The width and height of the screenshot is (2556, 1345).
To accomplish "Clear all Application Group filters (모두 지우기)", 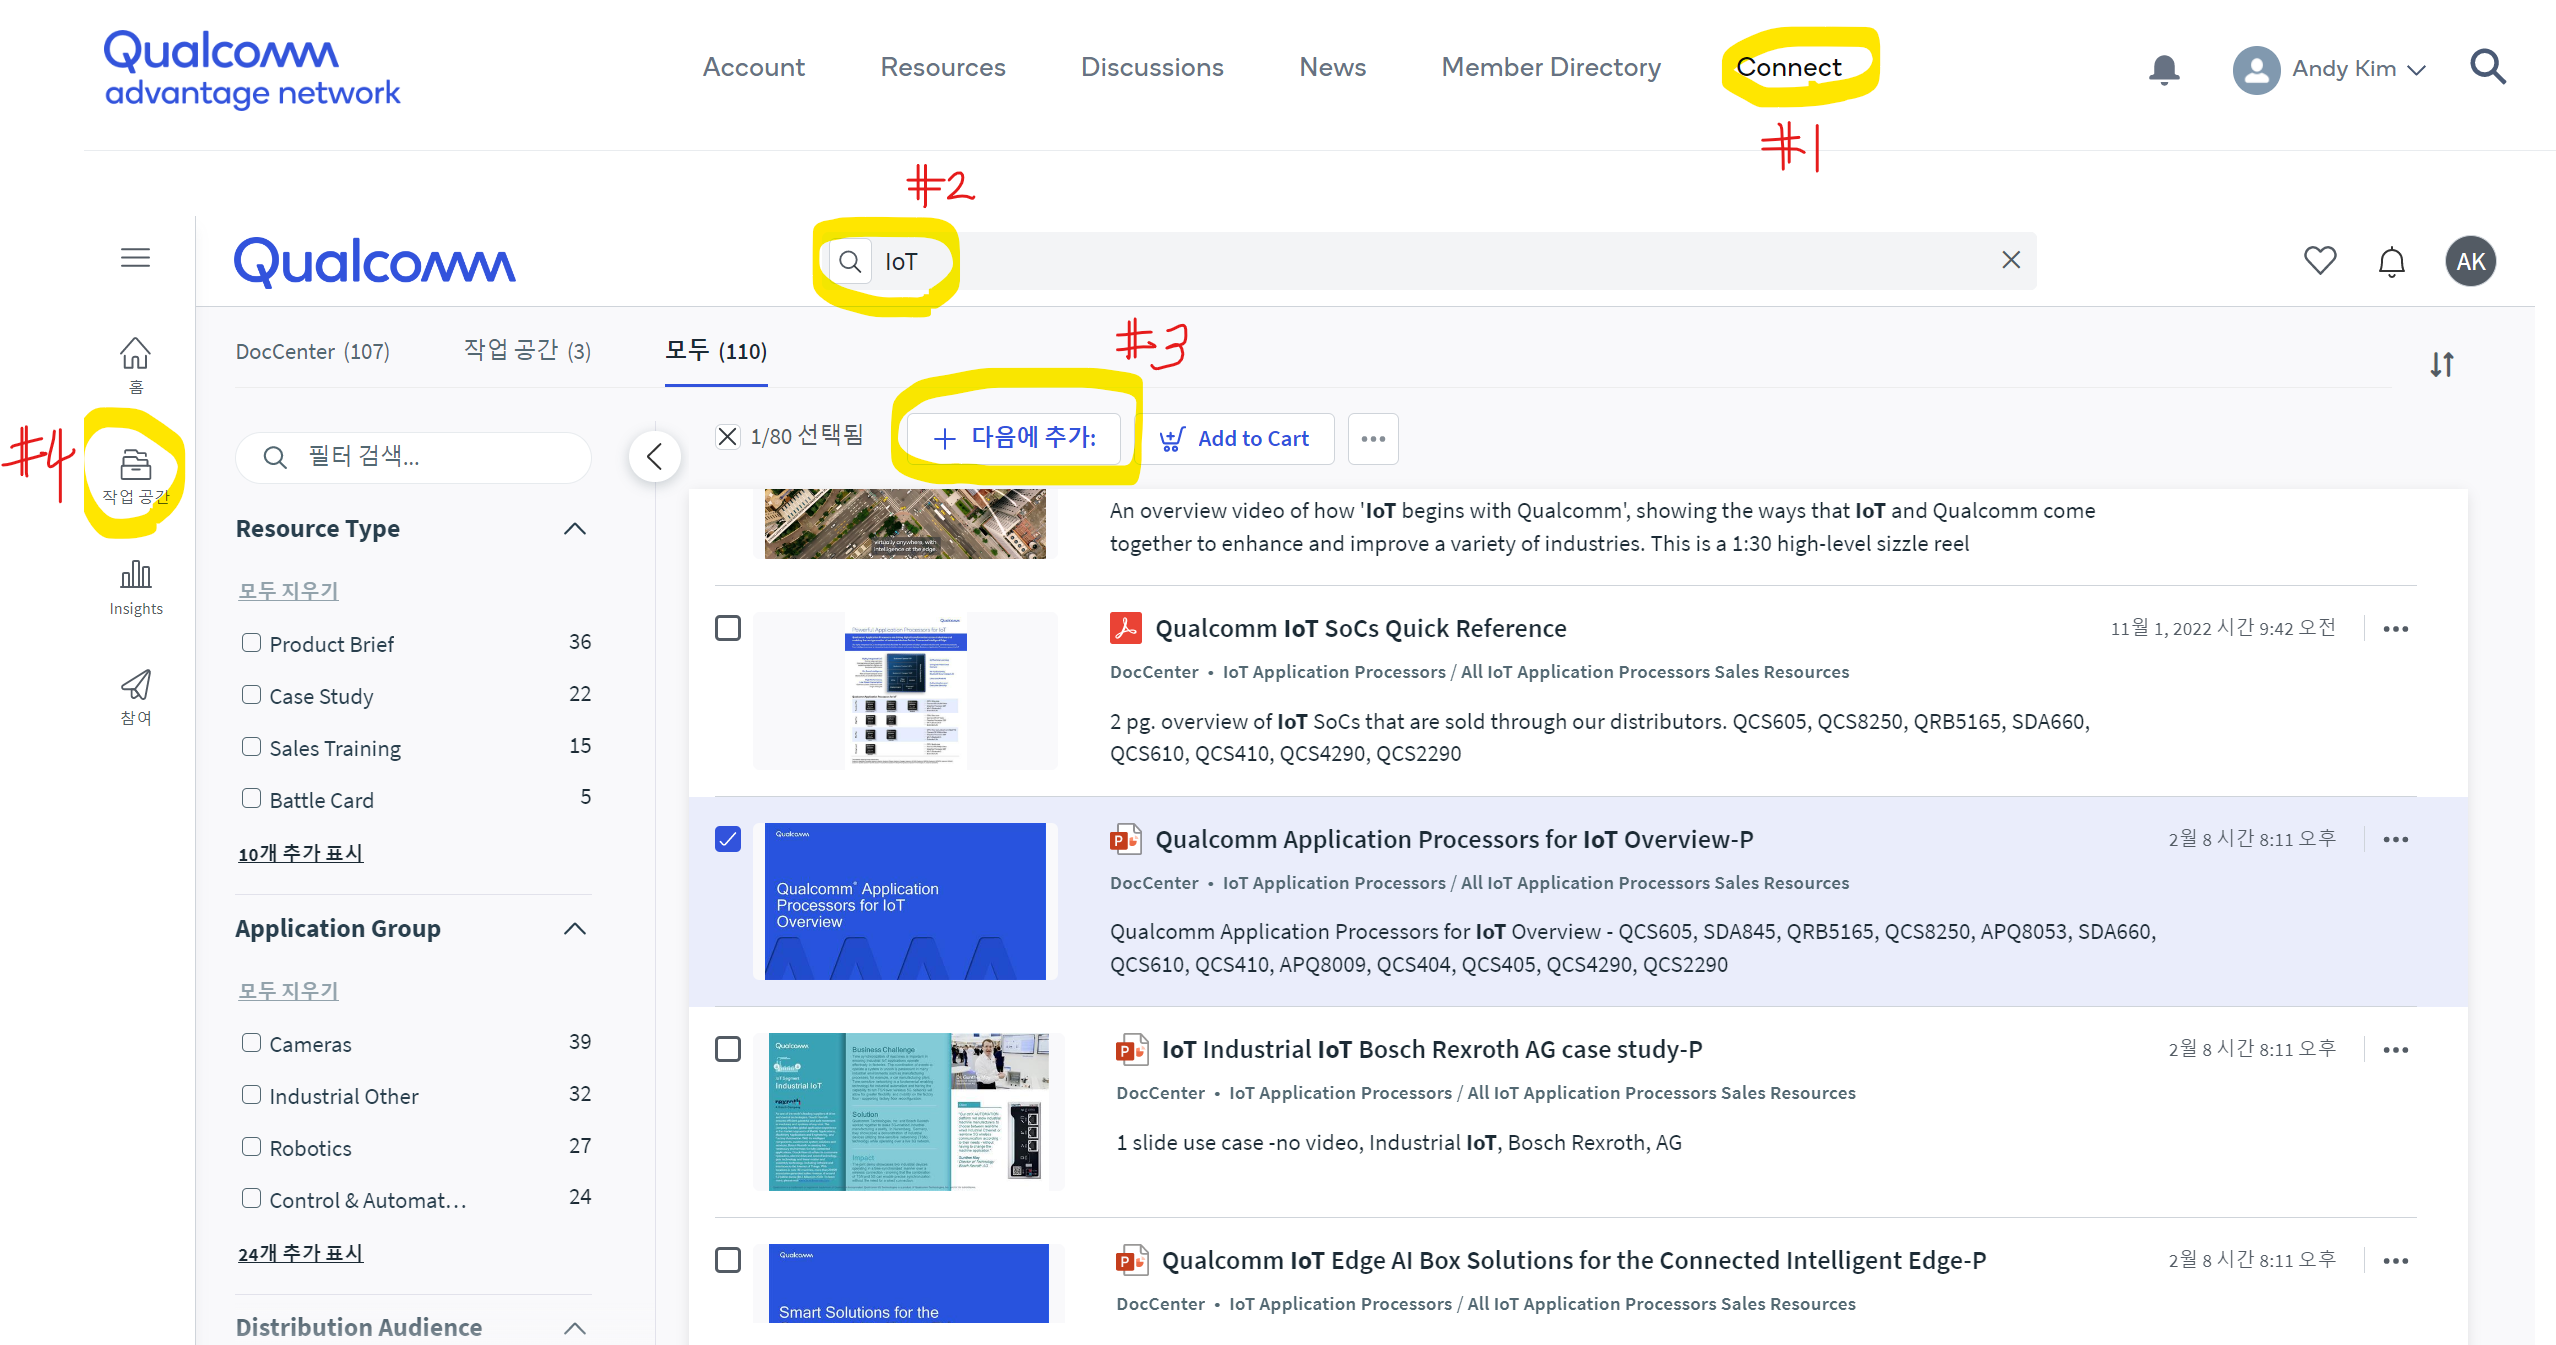I will click(x=288, y=991).
